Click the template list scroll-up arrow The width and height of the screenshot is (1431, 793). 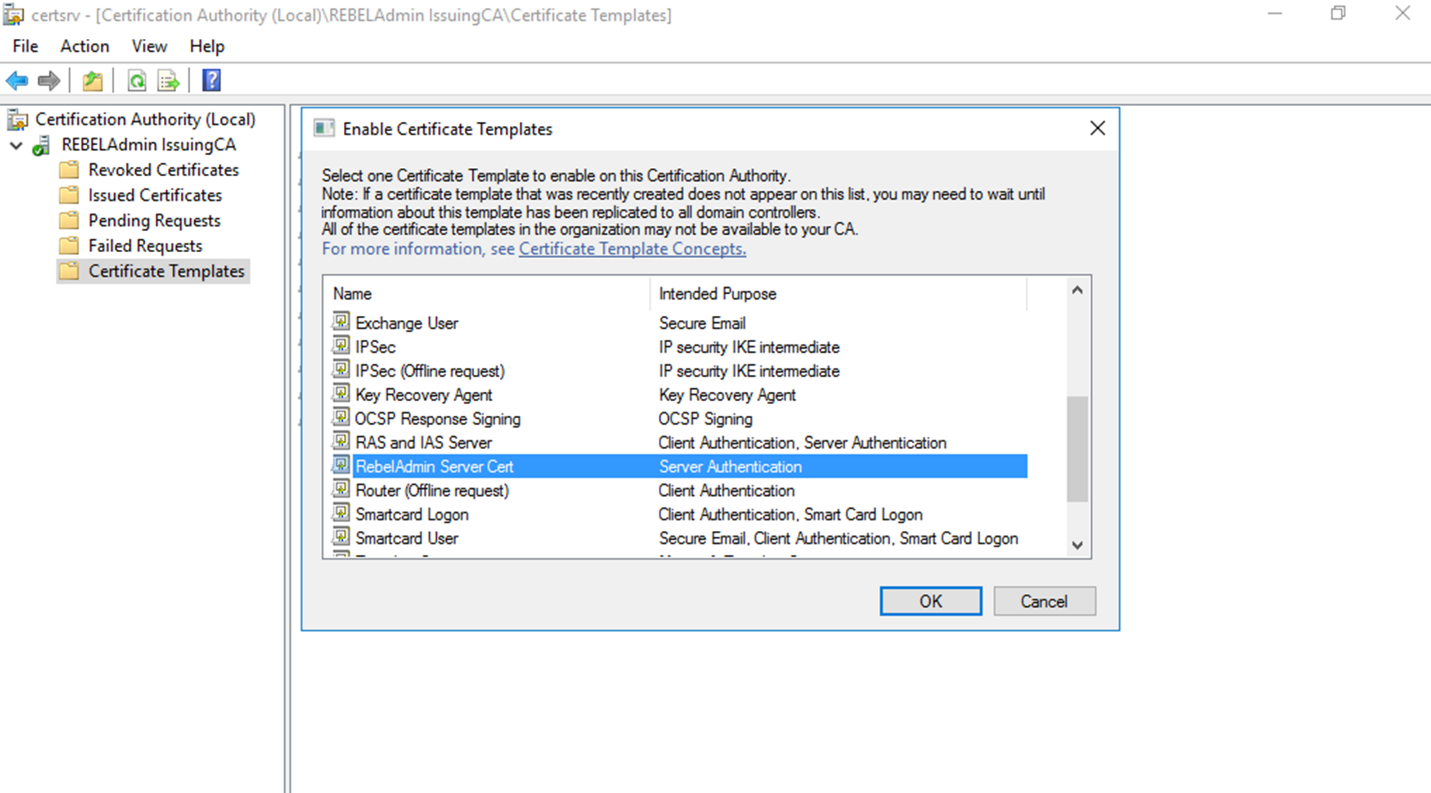(x=1077, y=290)
